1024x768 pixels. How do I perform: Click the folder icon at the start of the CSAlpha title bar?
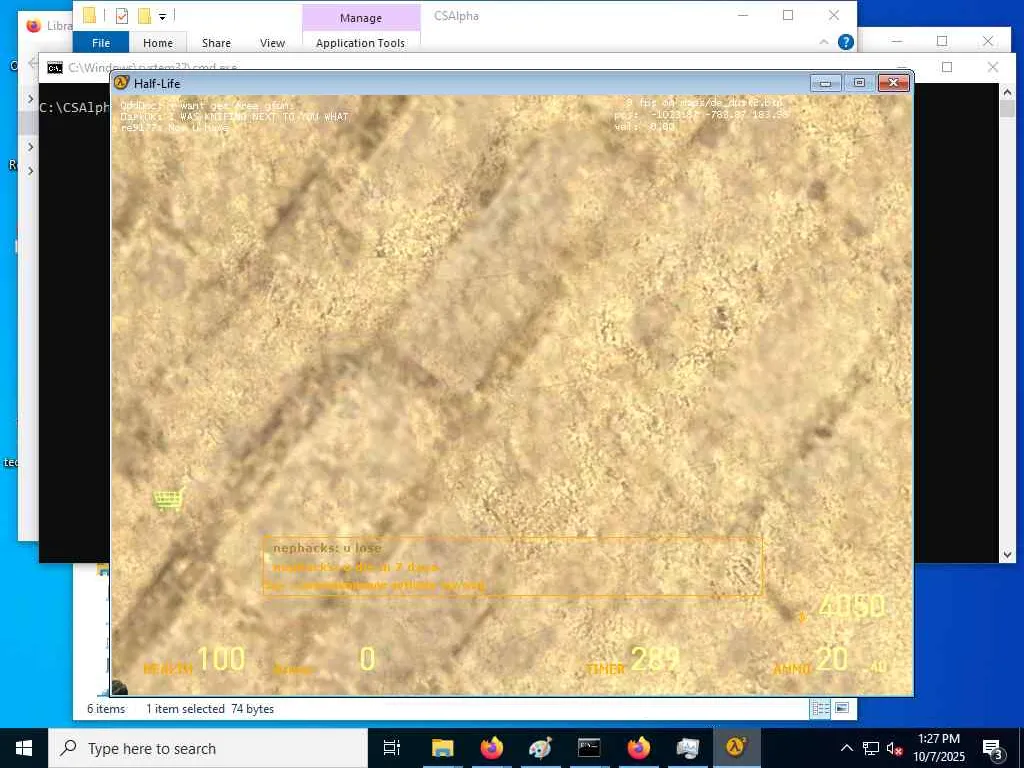click(89, 16)
